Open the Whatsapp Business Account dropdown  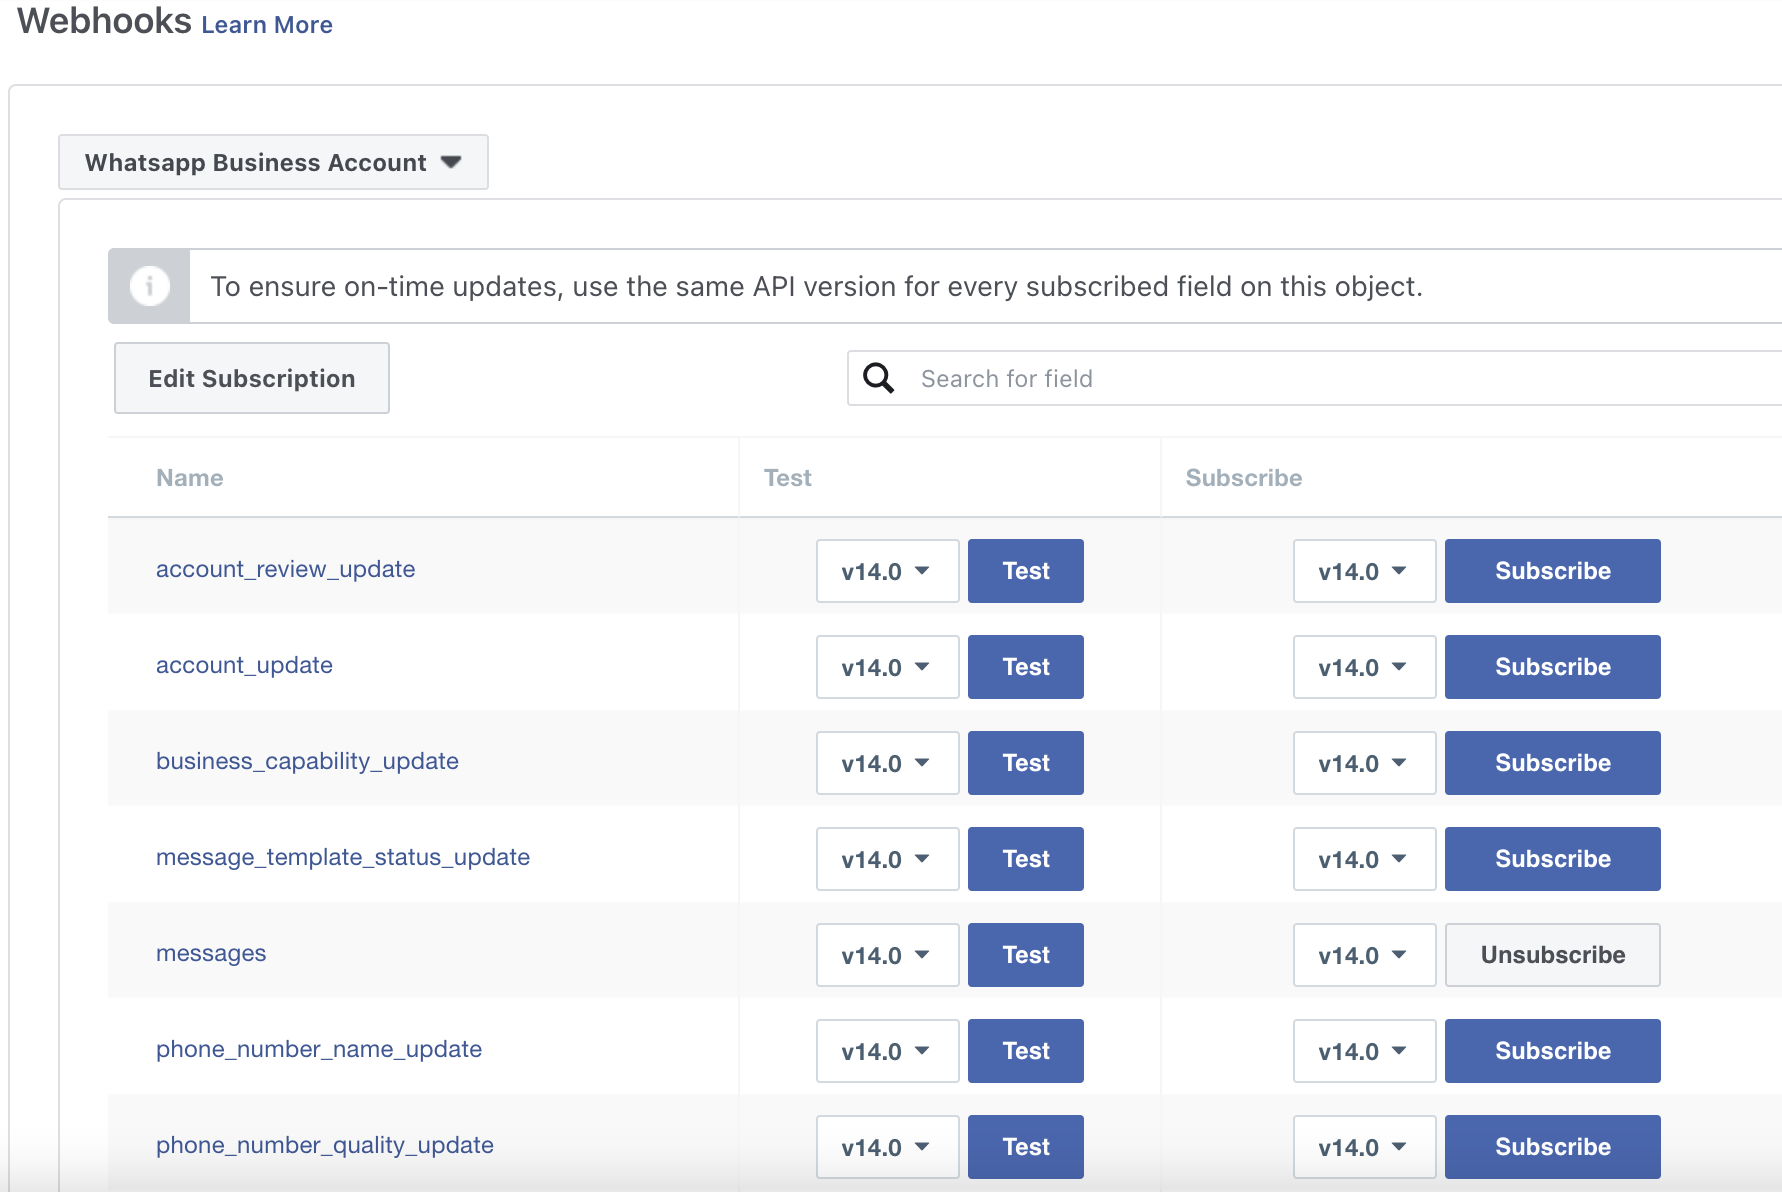(273, 163)
